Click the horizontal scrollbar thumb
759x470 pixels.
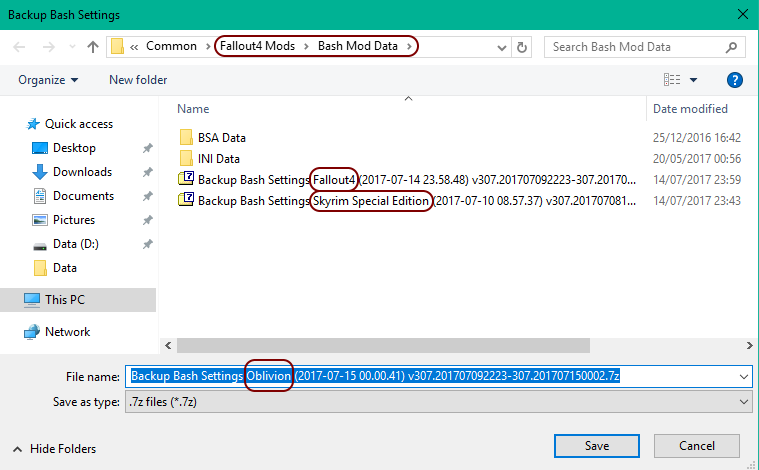(x=383, y=346)
